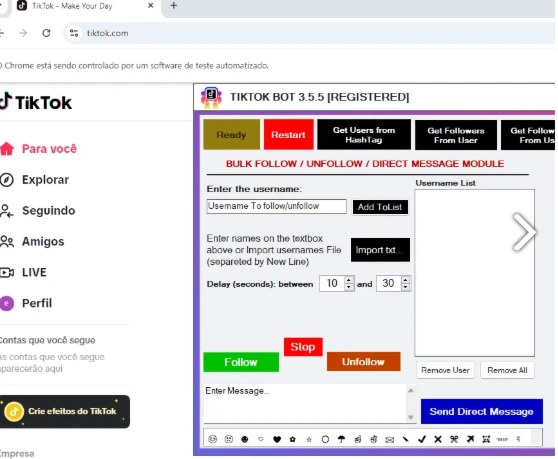The image size is (558, 459).
Task: Increase the minimum delay value of 10
Action: coord(349,280)
